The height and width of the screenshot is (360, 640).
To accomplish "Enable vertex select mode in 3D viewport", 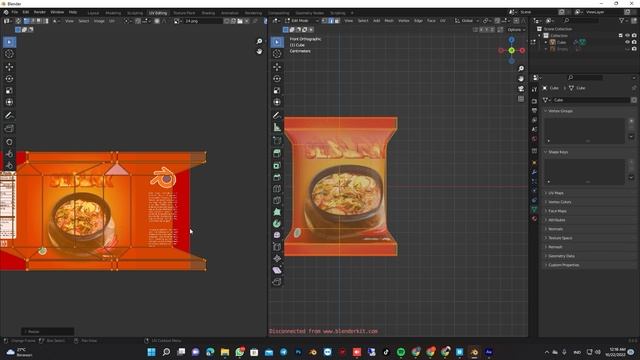I will tap(325, 21).
